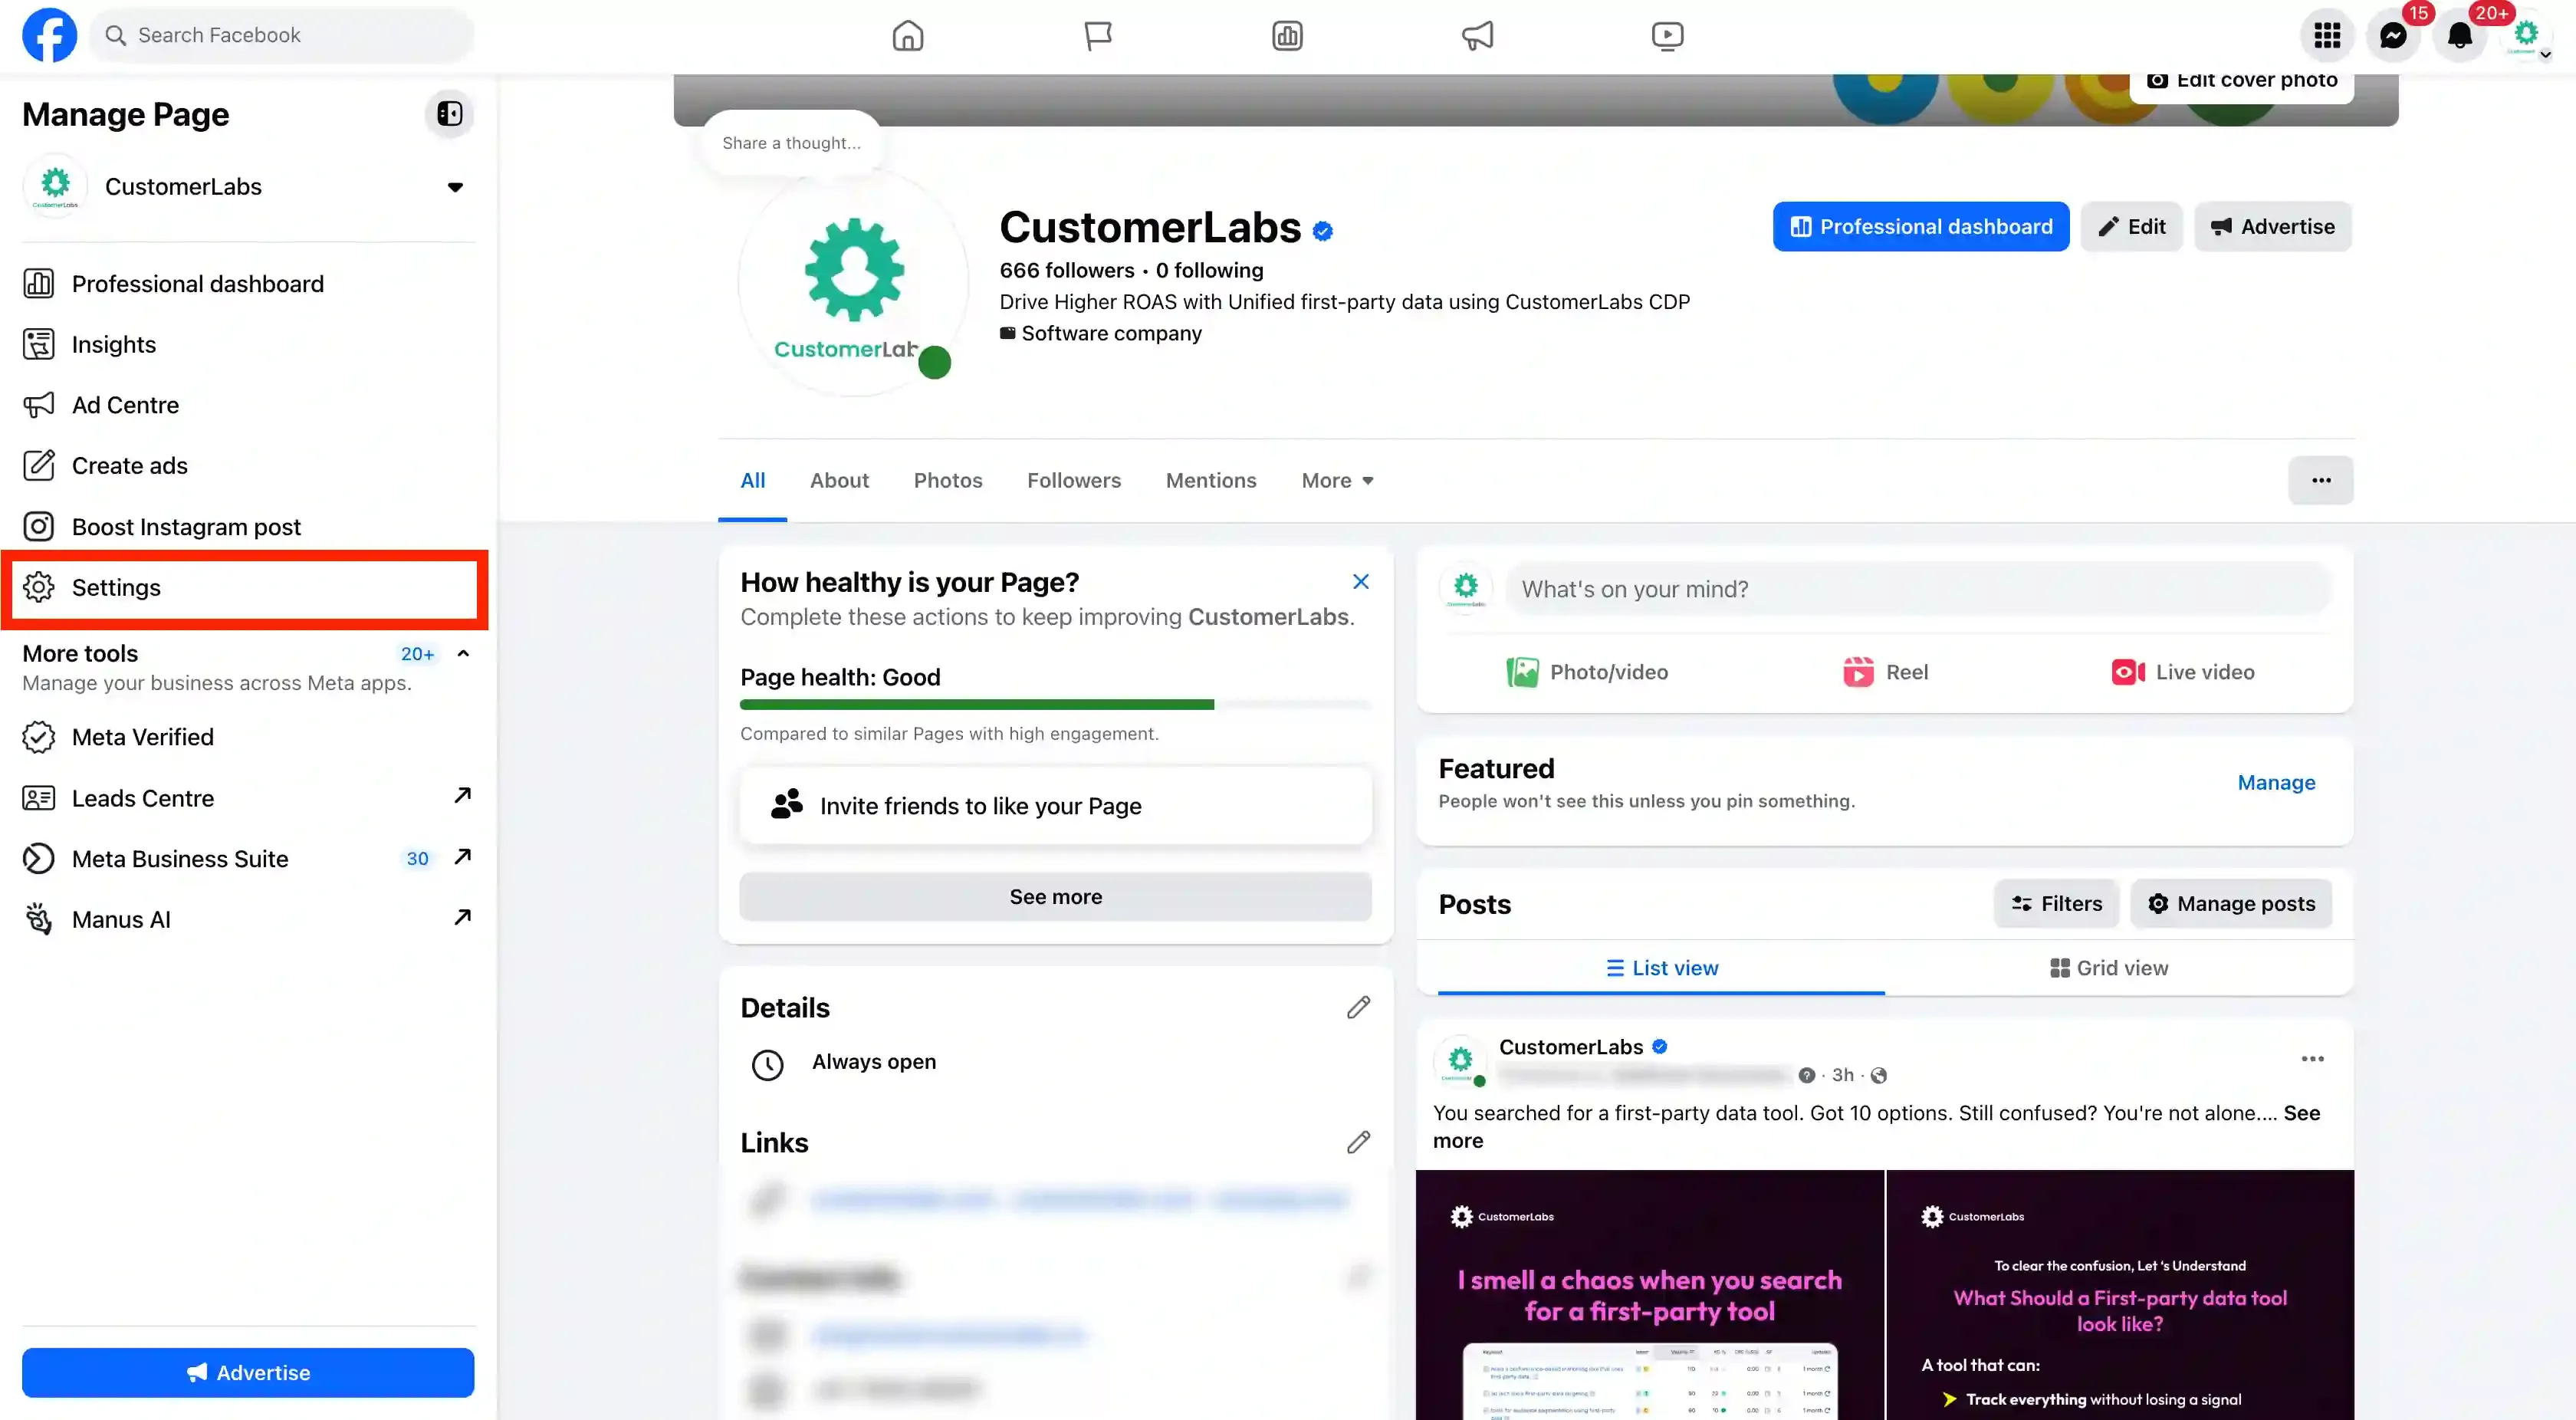Viewport: 2576px width, 1420px height.
Task: Open post Filters button
Action: tap(2056, 904)
